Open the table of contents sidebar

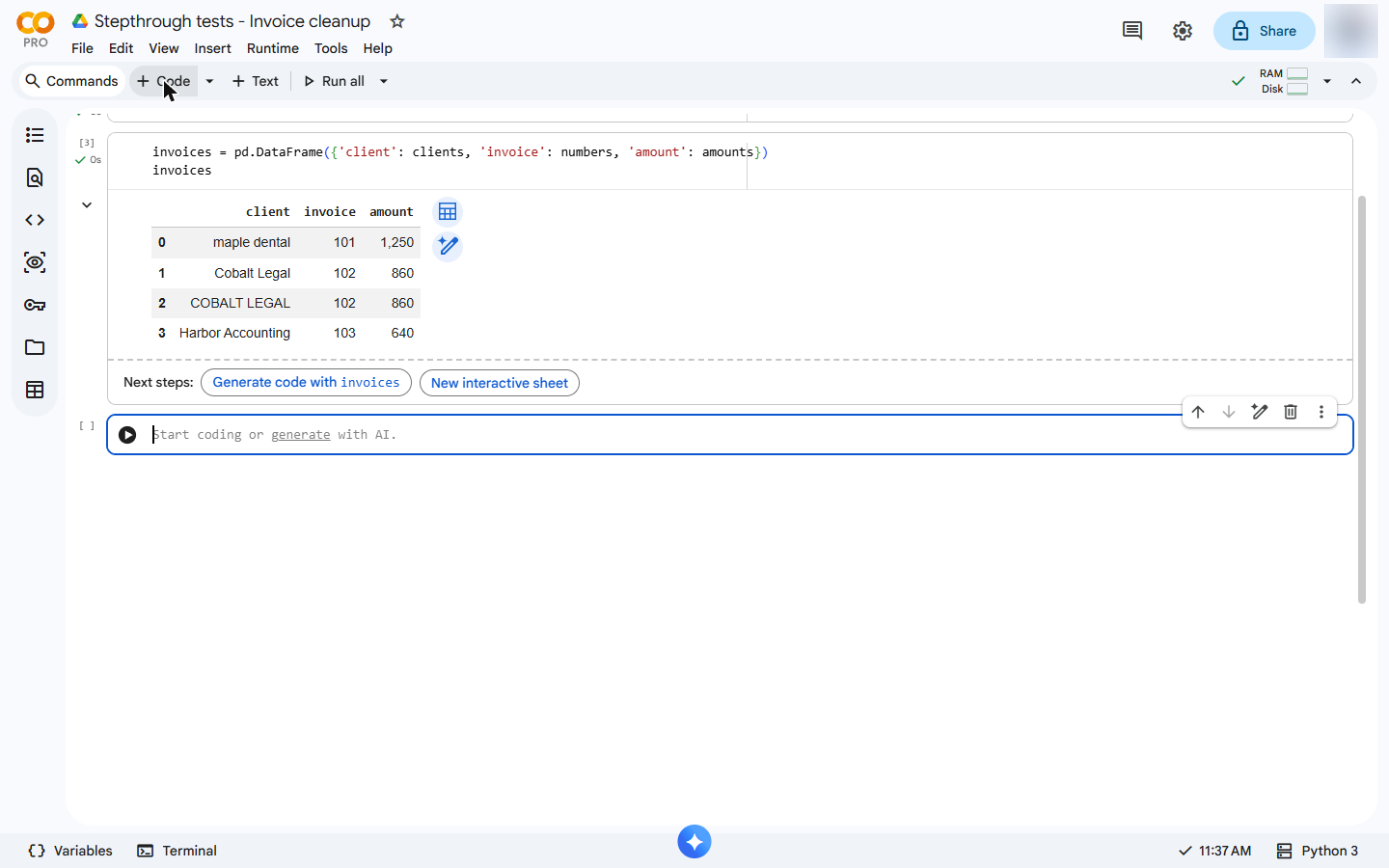pos(35,135)
